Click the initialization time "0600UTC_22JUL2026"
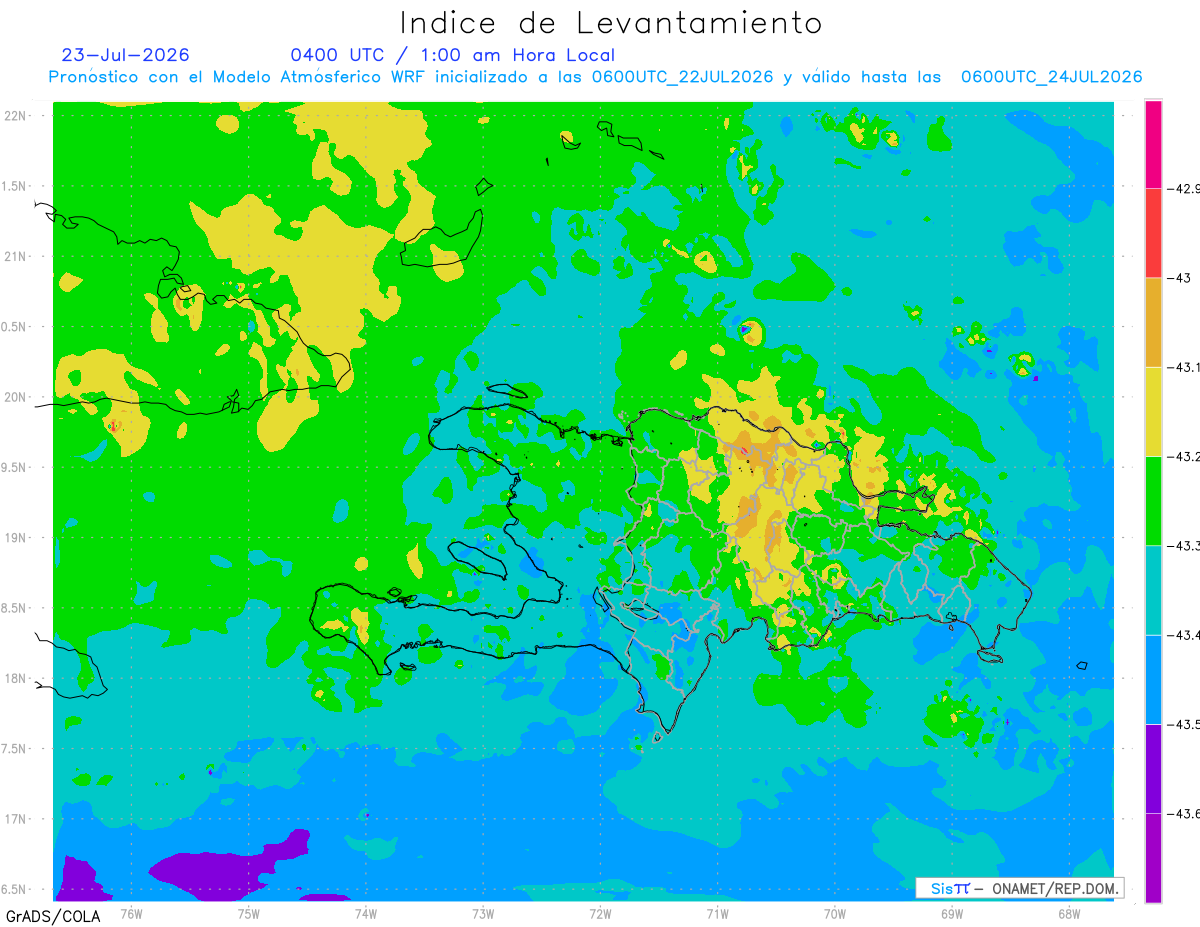This screenshot has height=927, width=1200. [682, 78]
